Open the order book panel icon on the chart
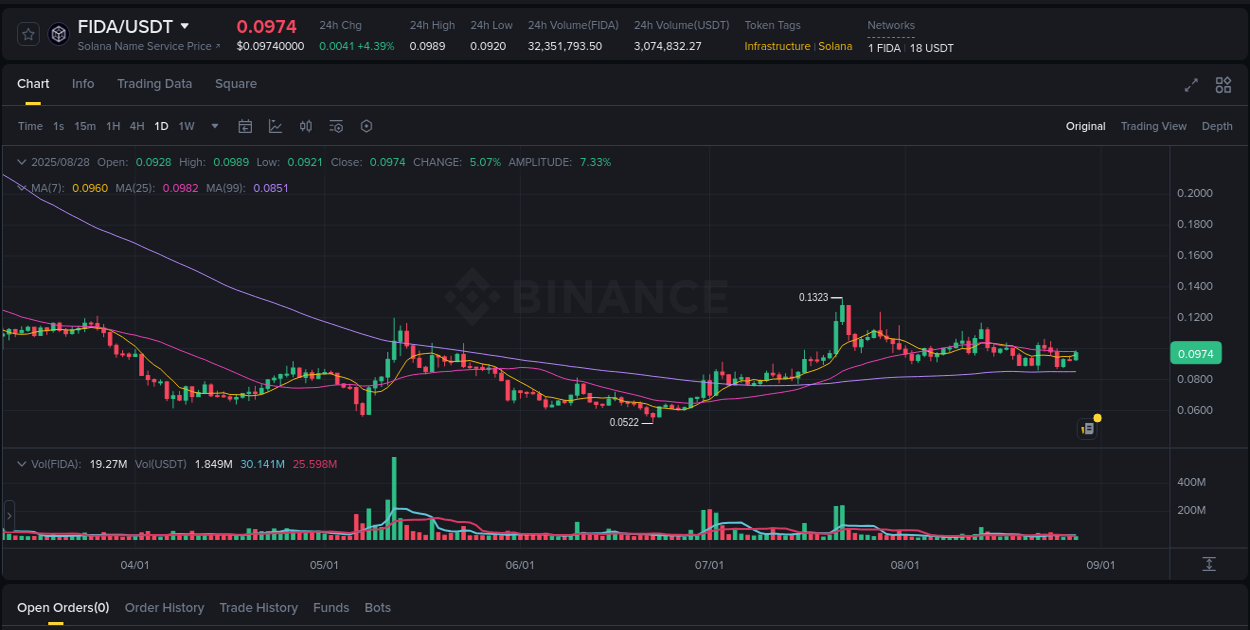 pyautogui.click(x=1087, y=428)
